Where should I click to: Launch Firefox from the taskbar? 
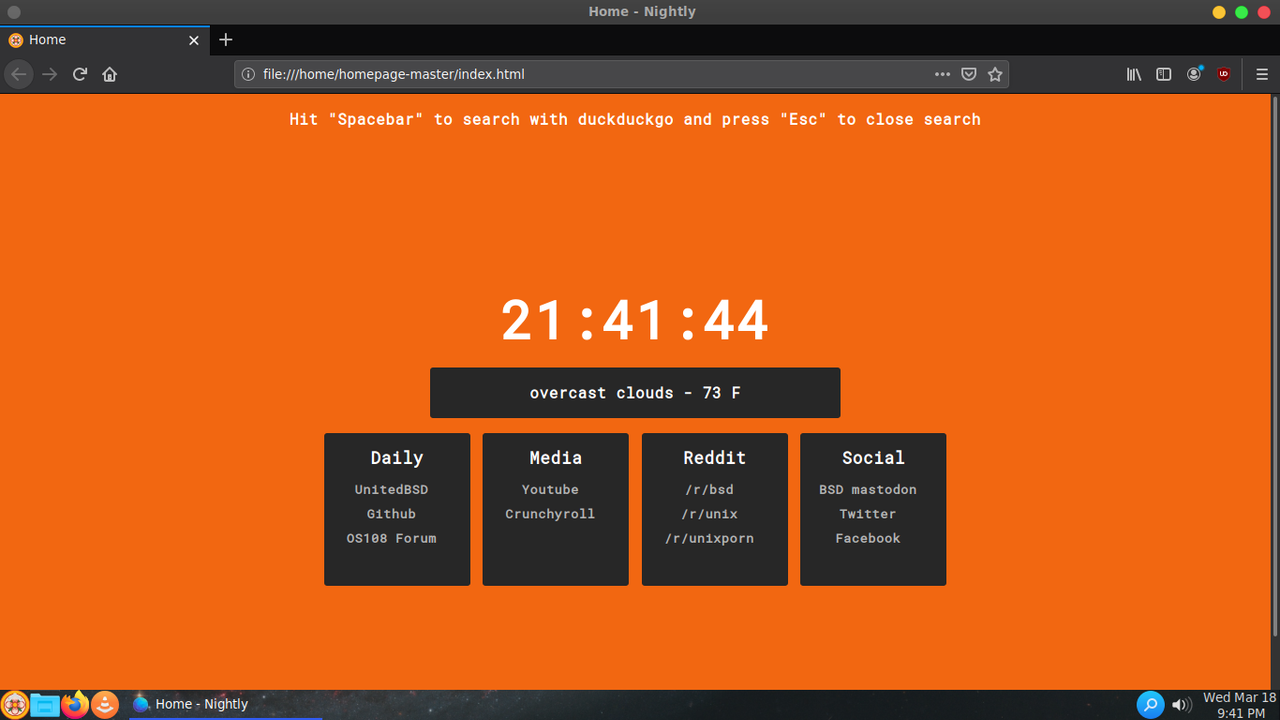(75, 704)
